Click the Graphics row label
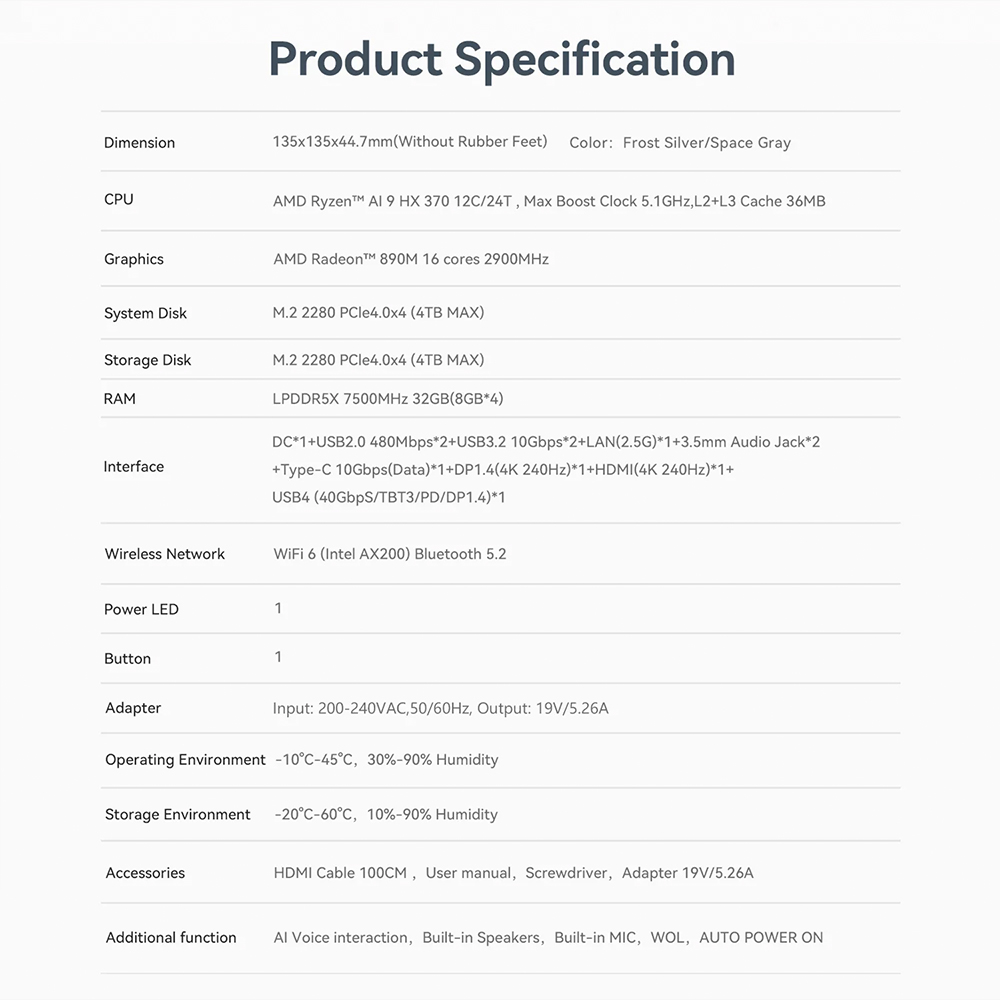1000x1000 pixels. (134, 259)
